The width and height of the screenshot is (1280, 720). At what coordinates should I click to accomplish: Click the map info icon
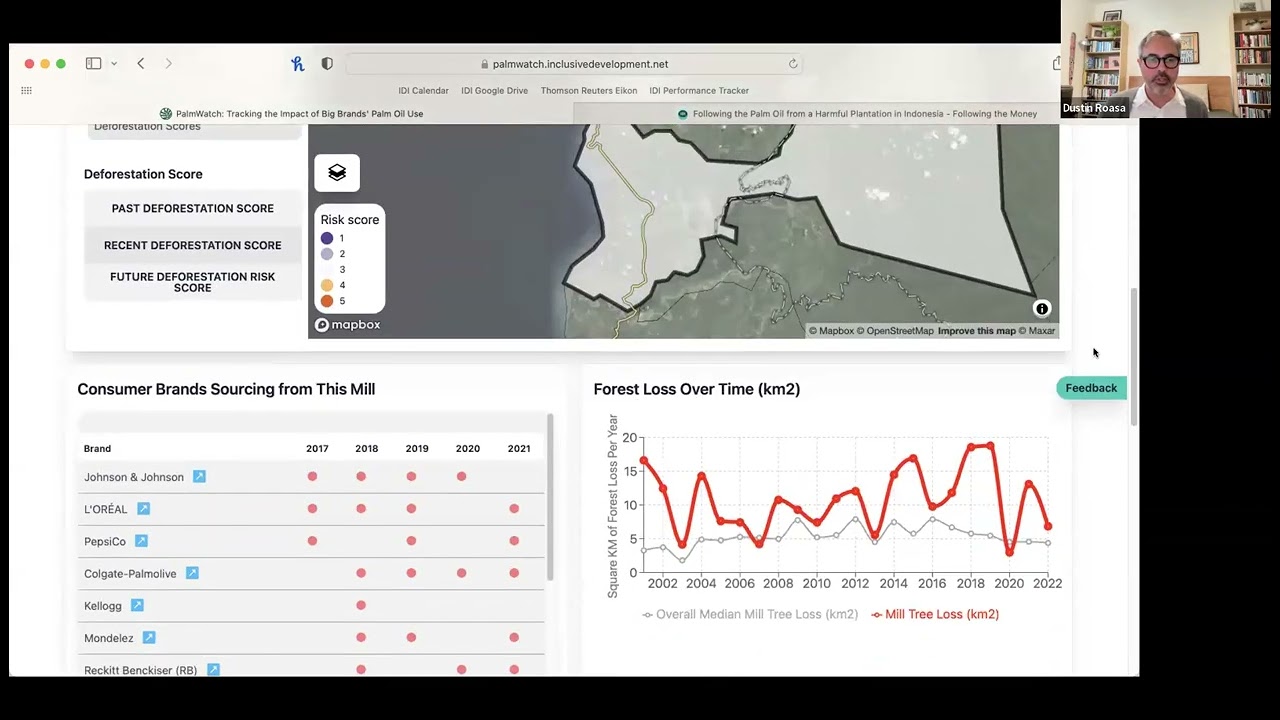click(1042, 309)
